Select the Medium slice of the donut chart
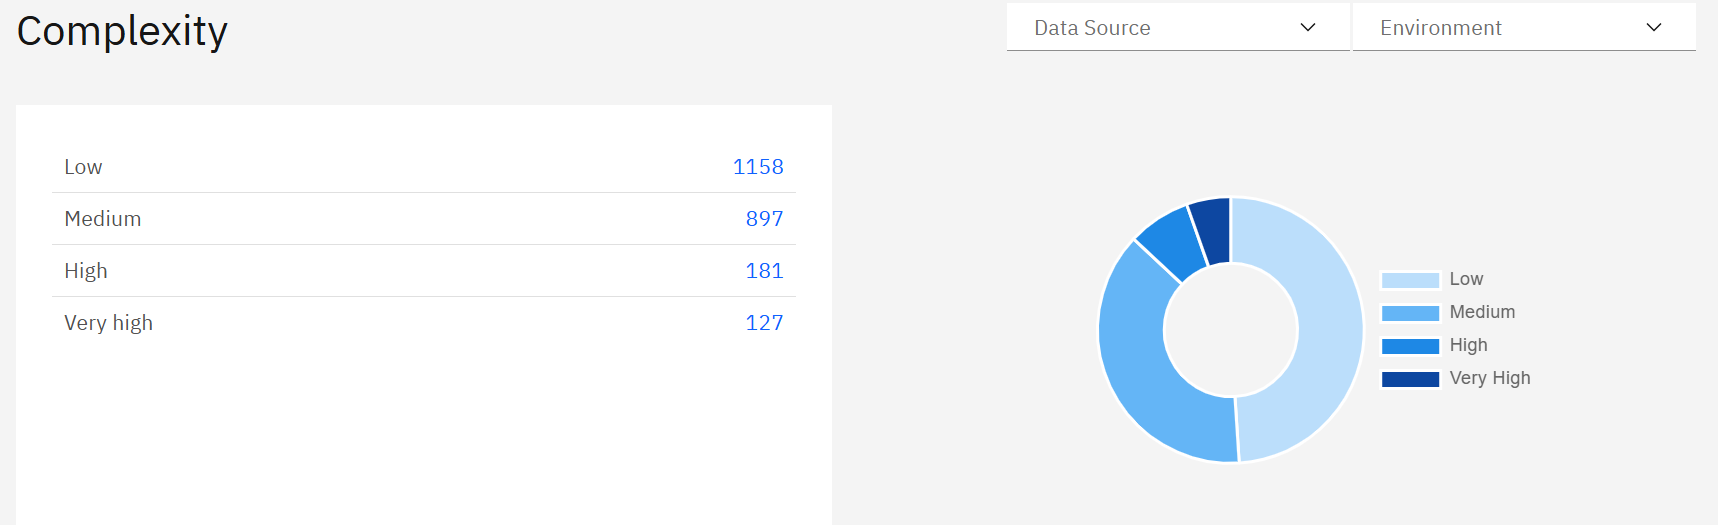 (x=1142, y=370)
